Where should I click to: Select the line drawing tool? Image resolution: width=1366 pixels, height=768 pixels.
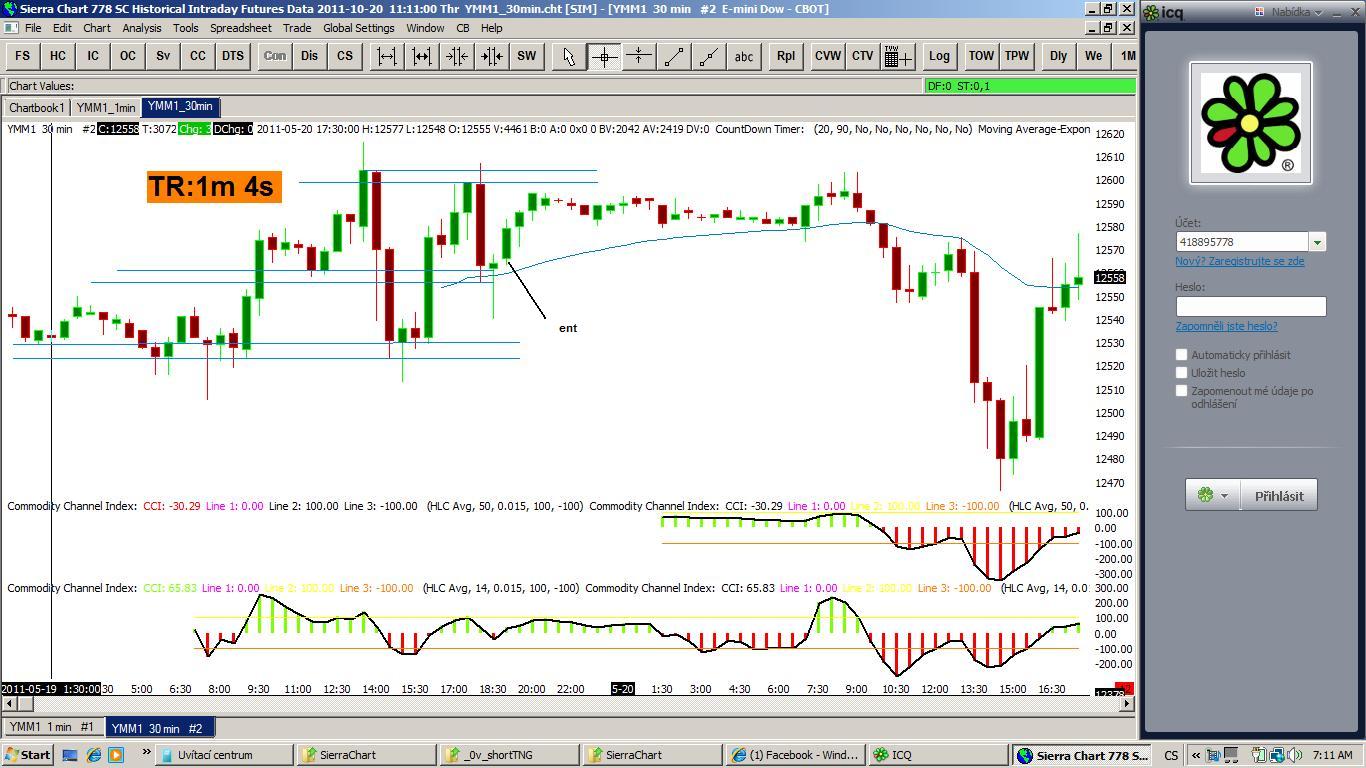click(x=673, y=56)
